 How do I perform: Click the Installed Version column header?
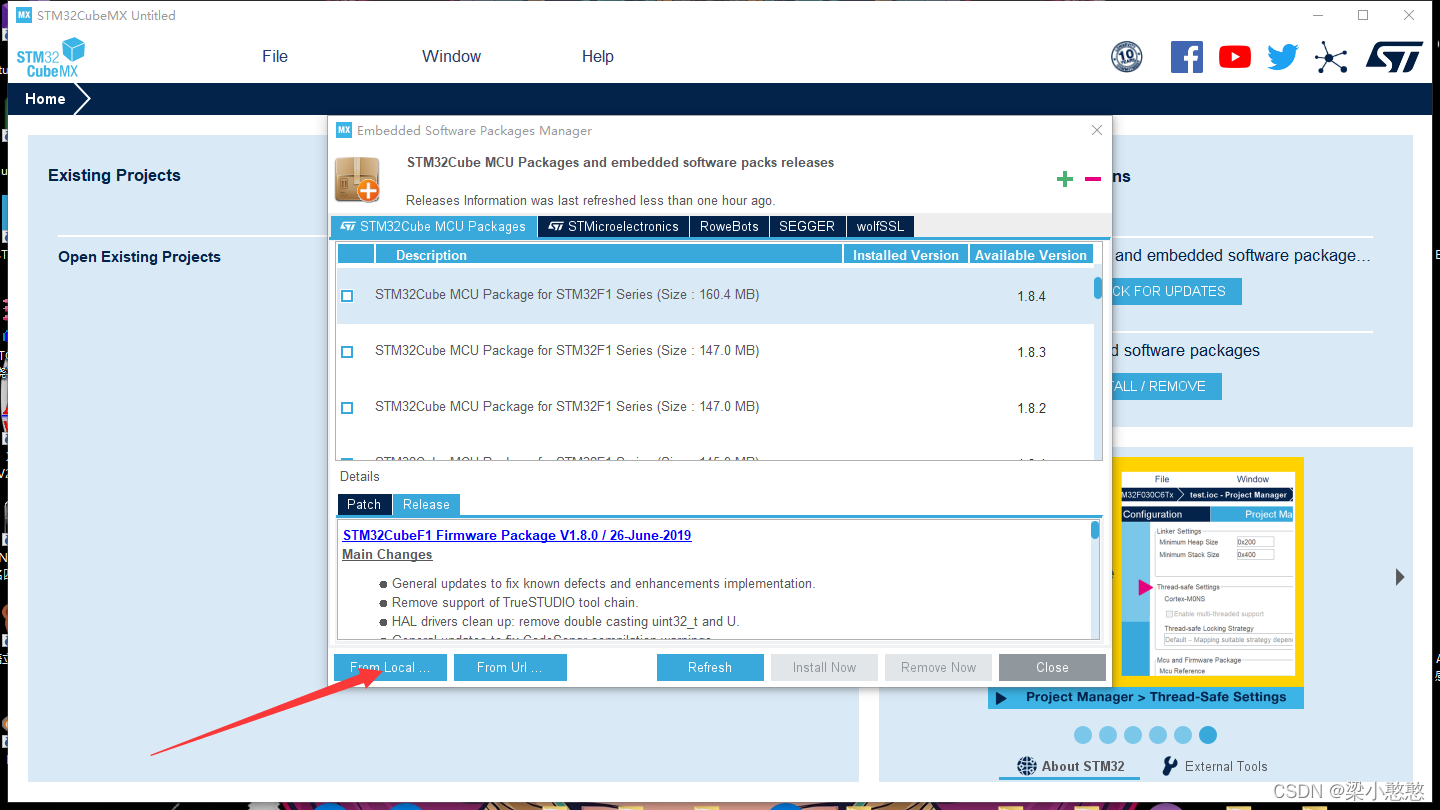[x=906, y=255]
